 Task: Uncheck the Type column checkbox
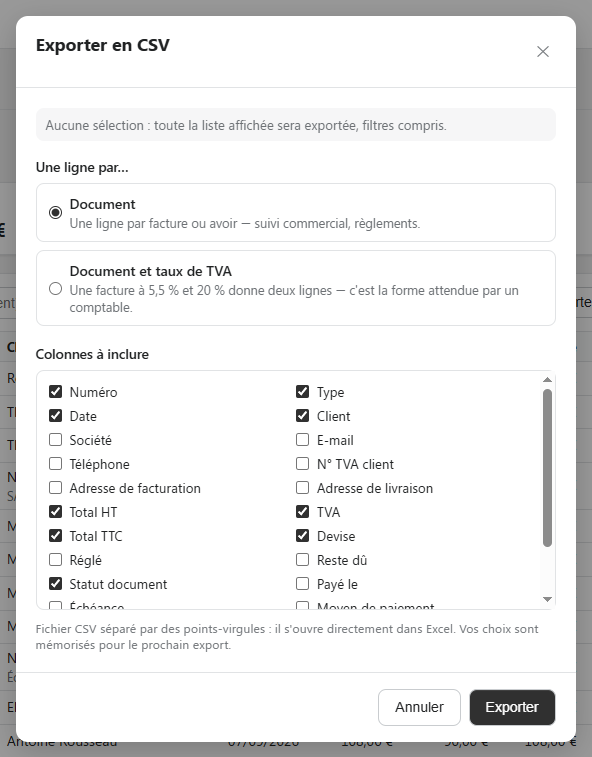coord(302,392)
